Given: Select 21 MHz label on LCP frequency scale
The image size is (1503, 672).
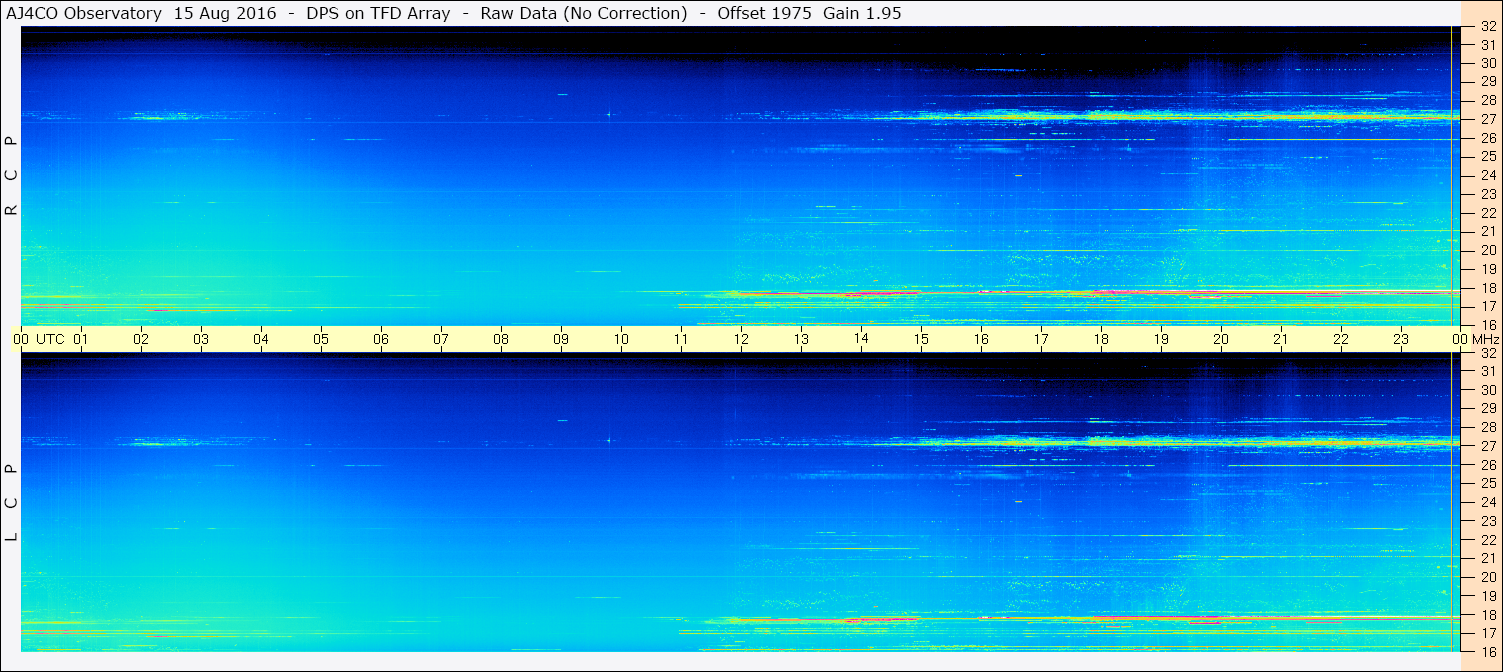Looking at the screenshot, I should click(1488, 558).
